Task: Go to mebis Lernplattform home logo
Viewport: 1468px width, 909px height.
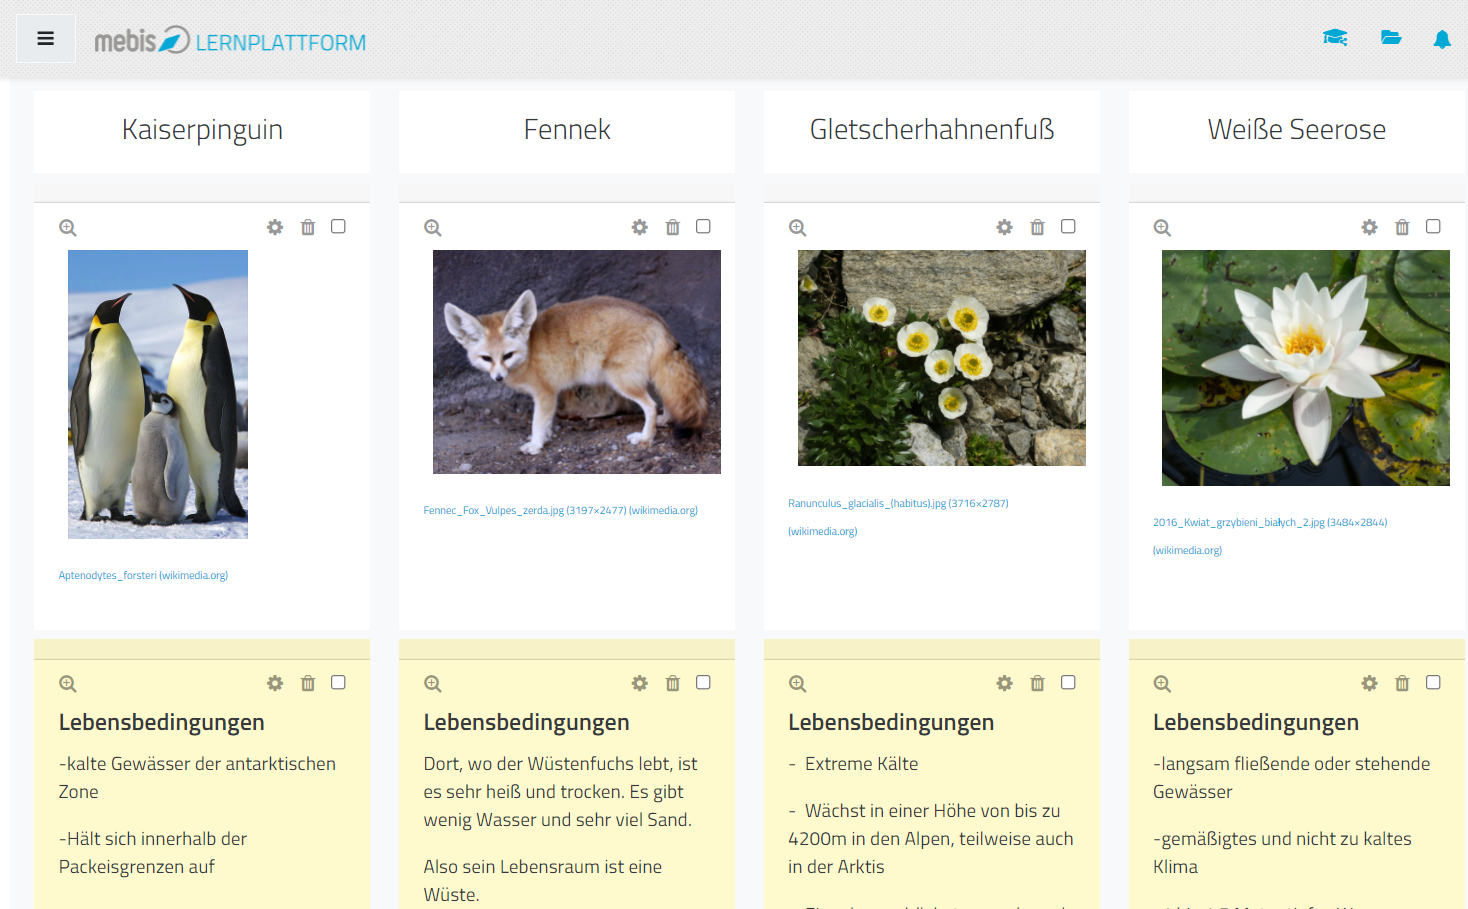Action: tap(230, 41)
